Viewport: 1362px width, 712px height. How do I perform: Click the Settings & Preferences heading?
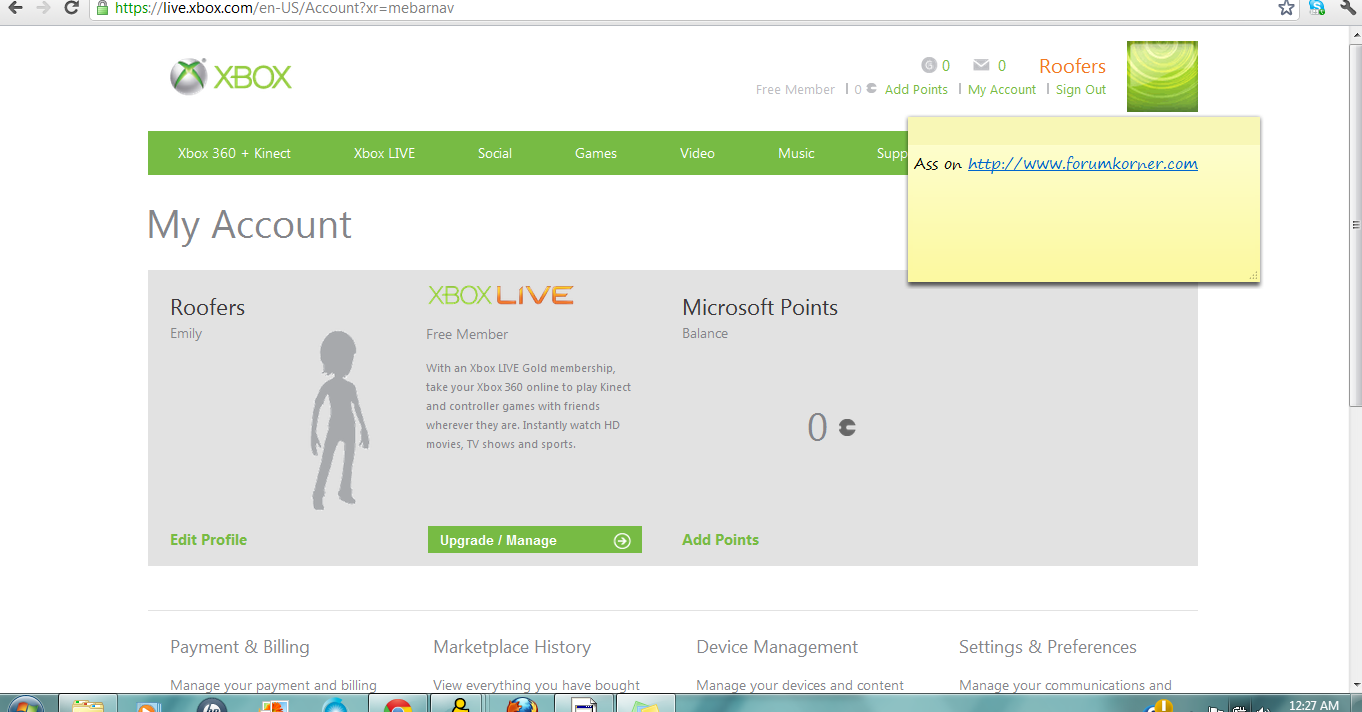click(x=1047, y=647)
